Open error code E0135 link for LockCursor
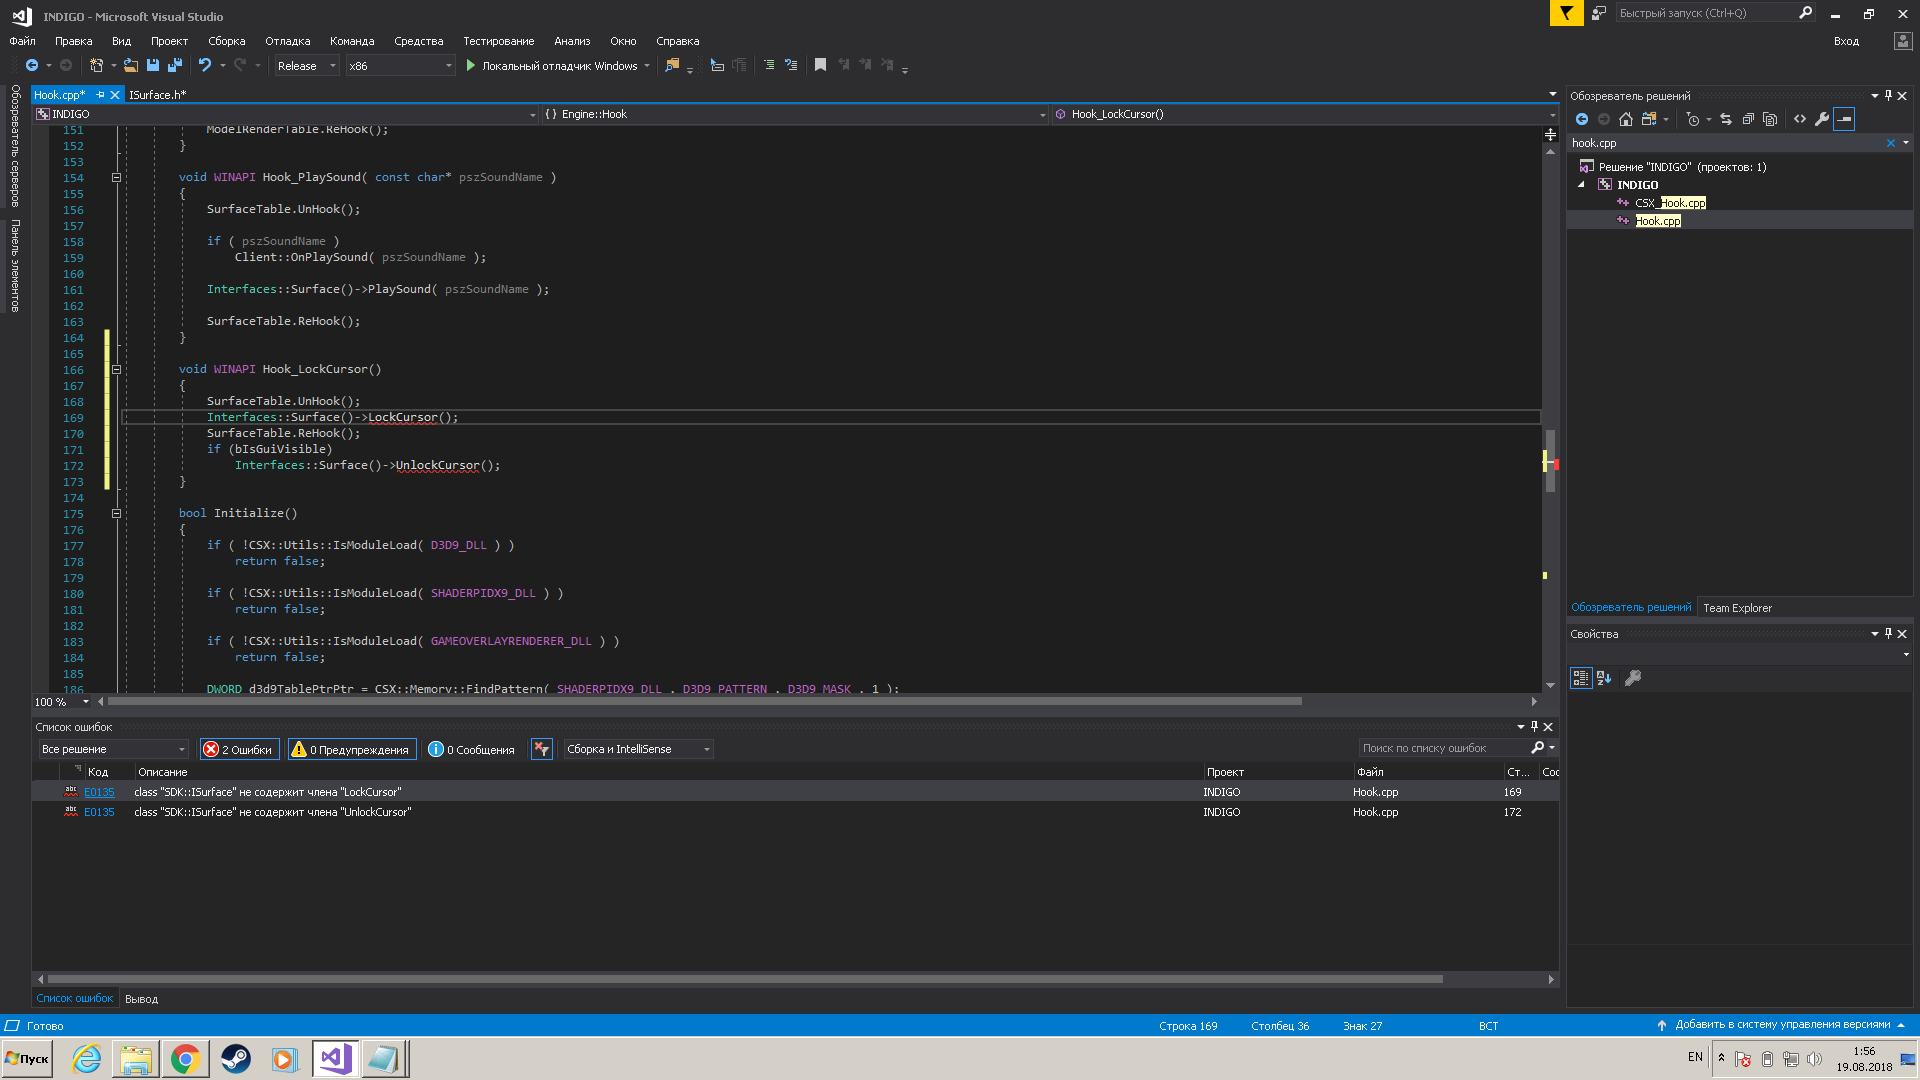This screenshot has height=1080, width=1920. (x=99, y=792)
